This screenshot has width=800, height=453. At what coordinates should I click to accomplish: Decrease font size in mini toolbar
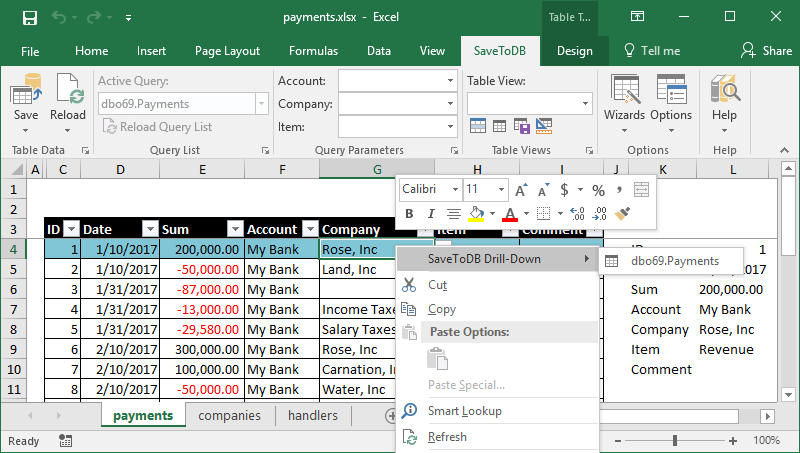544,190
